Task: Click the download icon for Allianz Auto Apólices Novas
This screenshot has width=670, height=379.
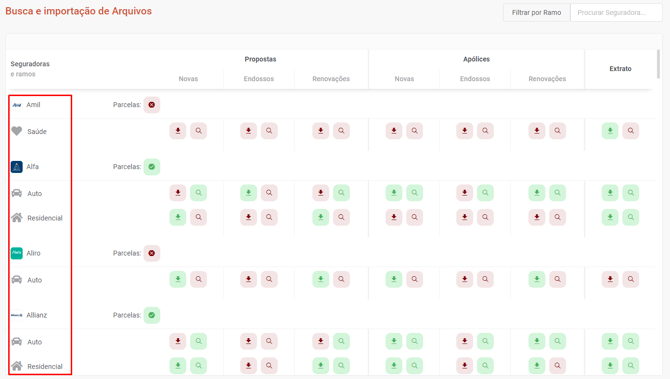Action: point(394,341)
